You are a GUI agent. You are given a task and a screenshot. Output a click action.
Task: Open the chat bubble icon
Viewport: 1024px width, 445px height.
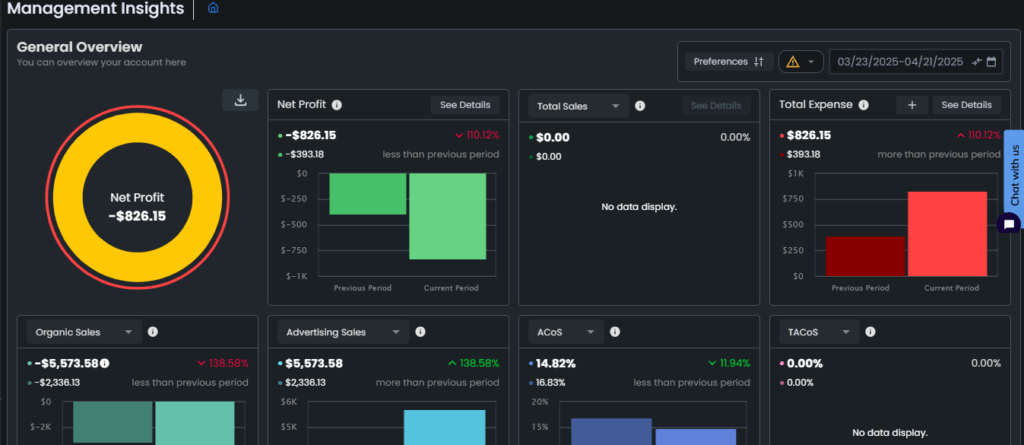click(x=1009, y=225)
